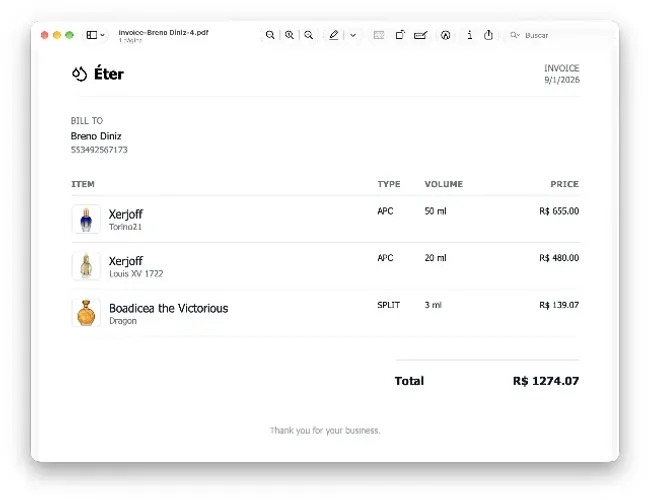Enter full screen with green button
This screenshot has height=500, width=649.
tap(70, 35)
